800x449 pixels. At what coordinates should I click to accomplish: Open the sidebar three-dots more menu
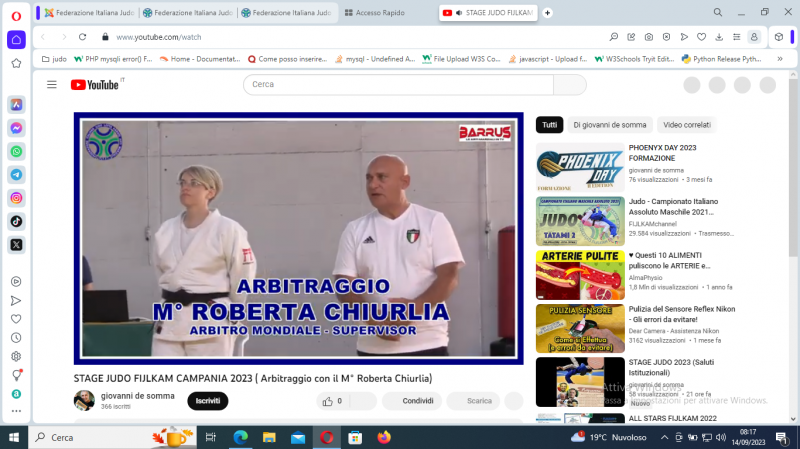pyautogui.click(x=16, y=411)
